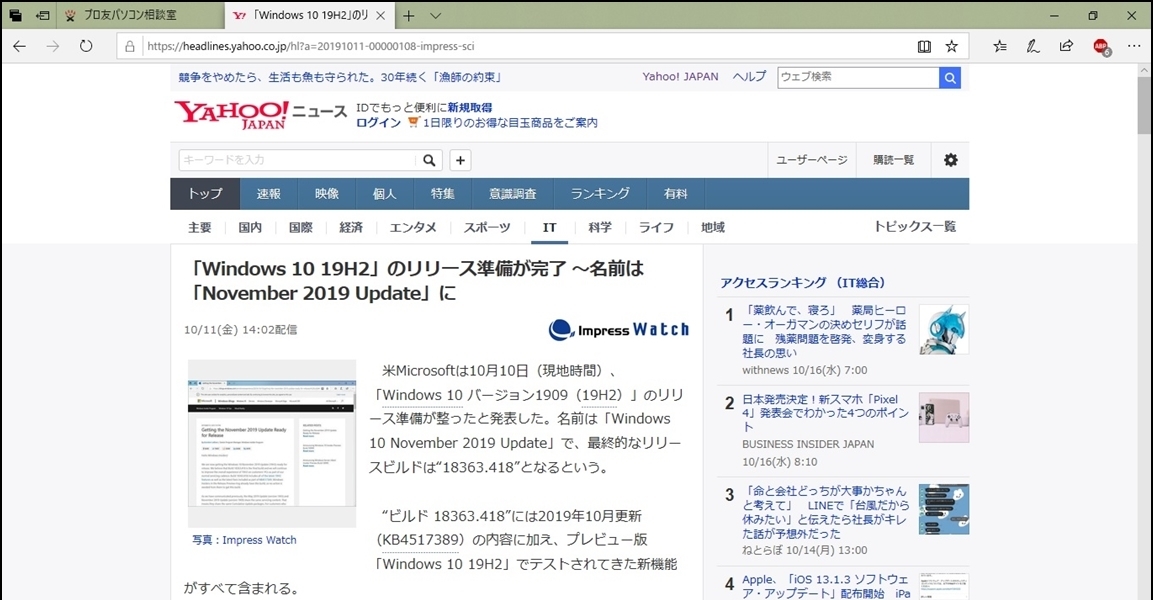Click the blue web search magnifier button
This screenshot has width=1153, height=600.
[x=950, y=77]
